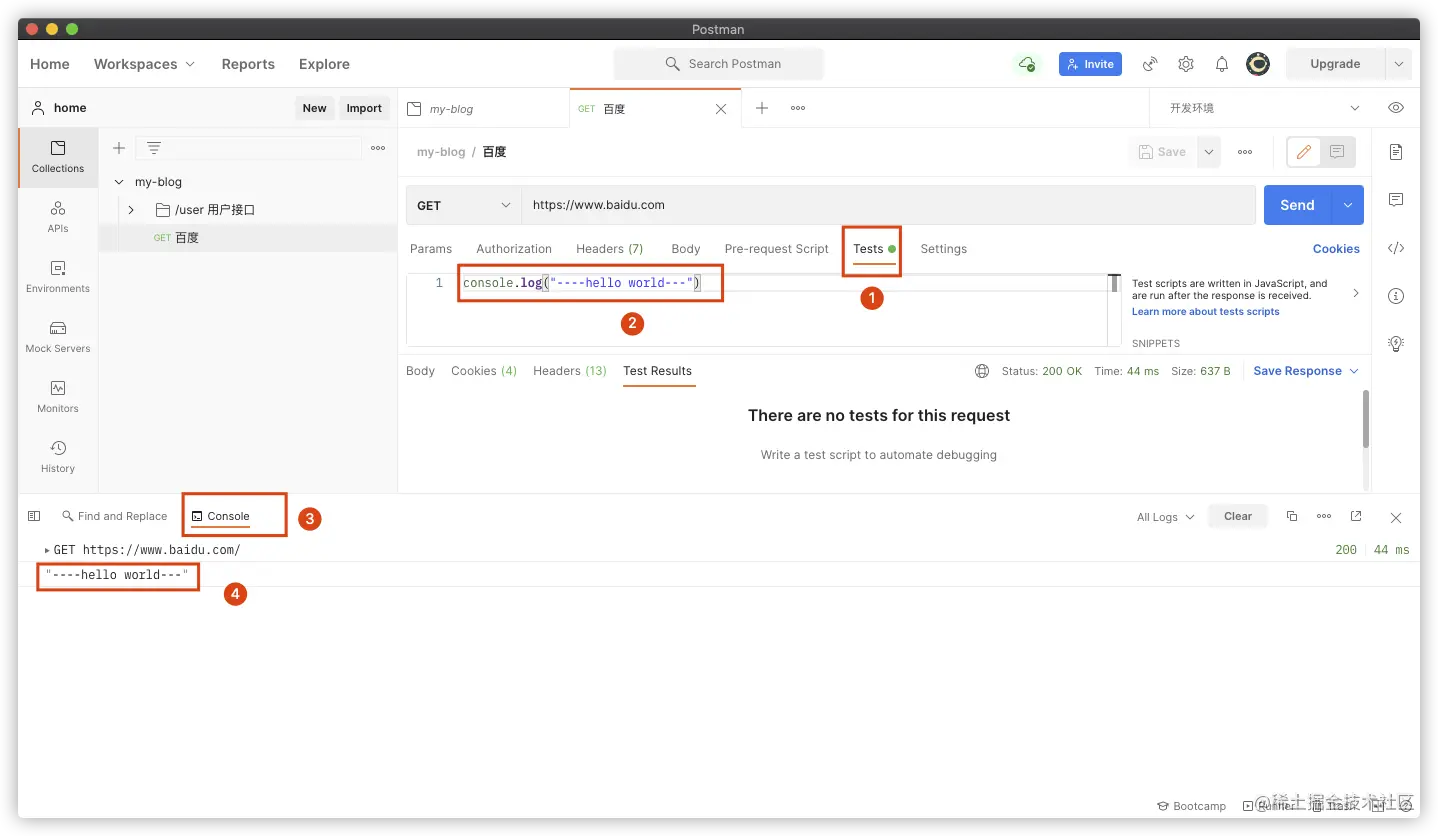
Task: Open the Cookies link
Action: [x=1336, y=249]
